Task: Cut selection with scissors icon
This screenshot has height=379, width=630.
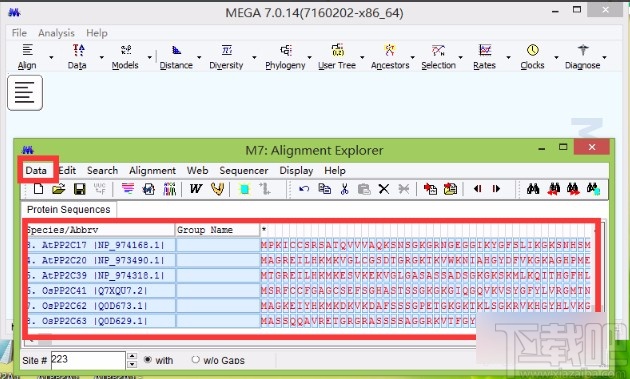Action: coord(344,188)
